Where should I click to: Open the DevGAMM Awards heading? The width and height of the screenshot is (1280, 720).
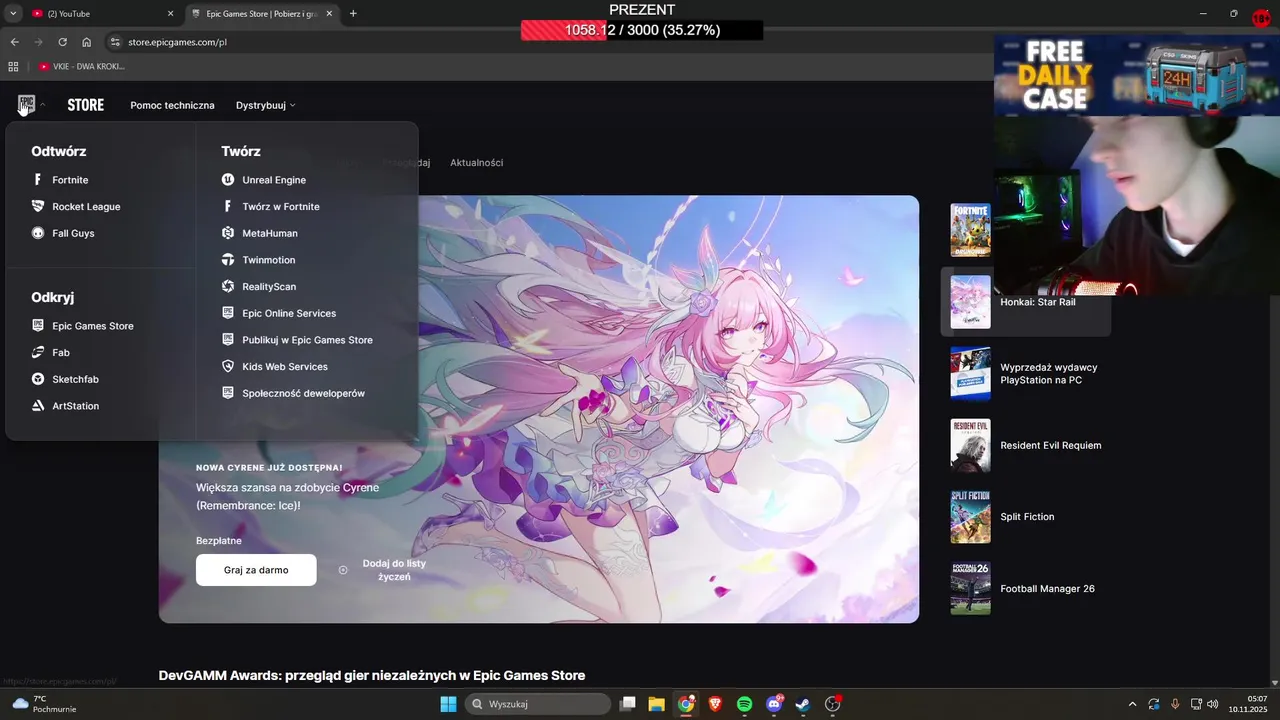(372, 676)
